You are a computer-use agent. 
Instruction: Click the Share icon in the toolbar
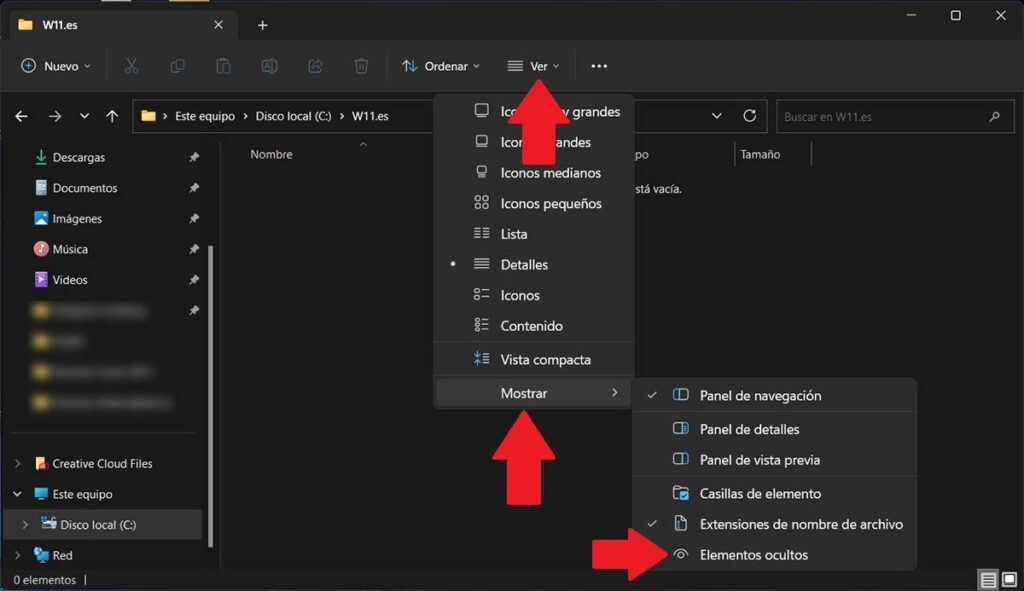coord(315,65)
